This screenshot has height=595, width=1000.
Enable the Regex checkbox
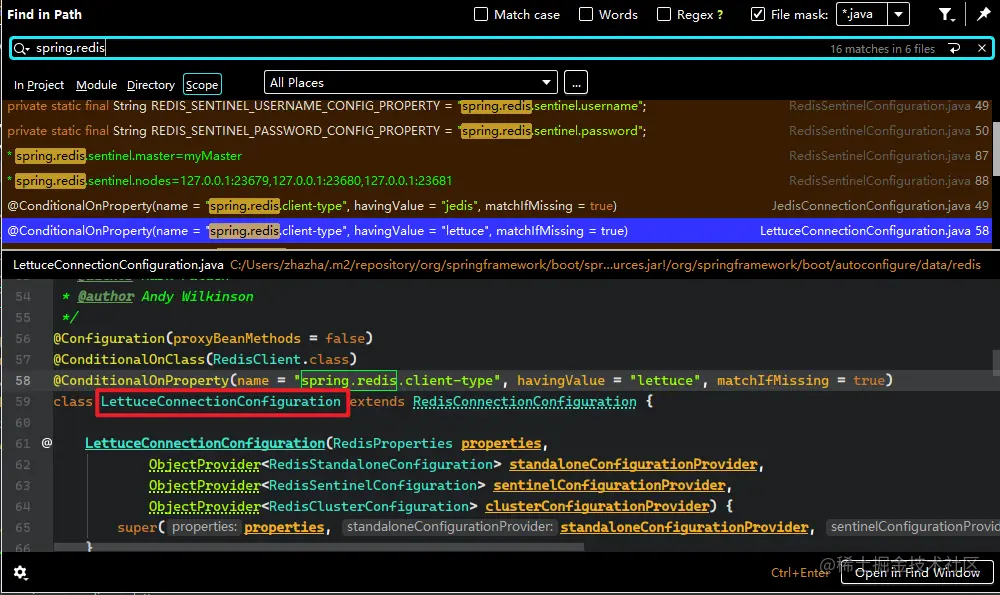(664, 14)
